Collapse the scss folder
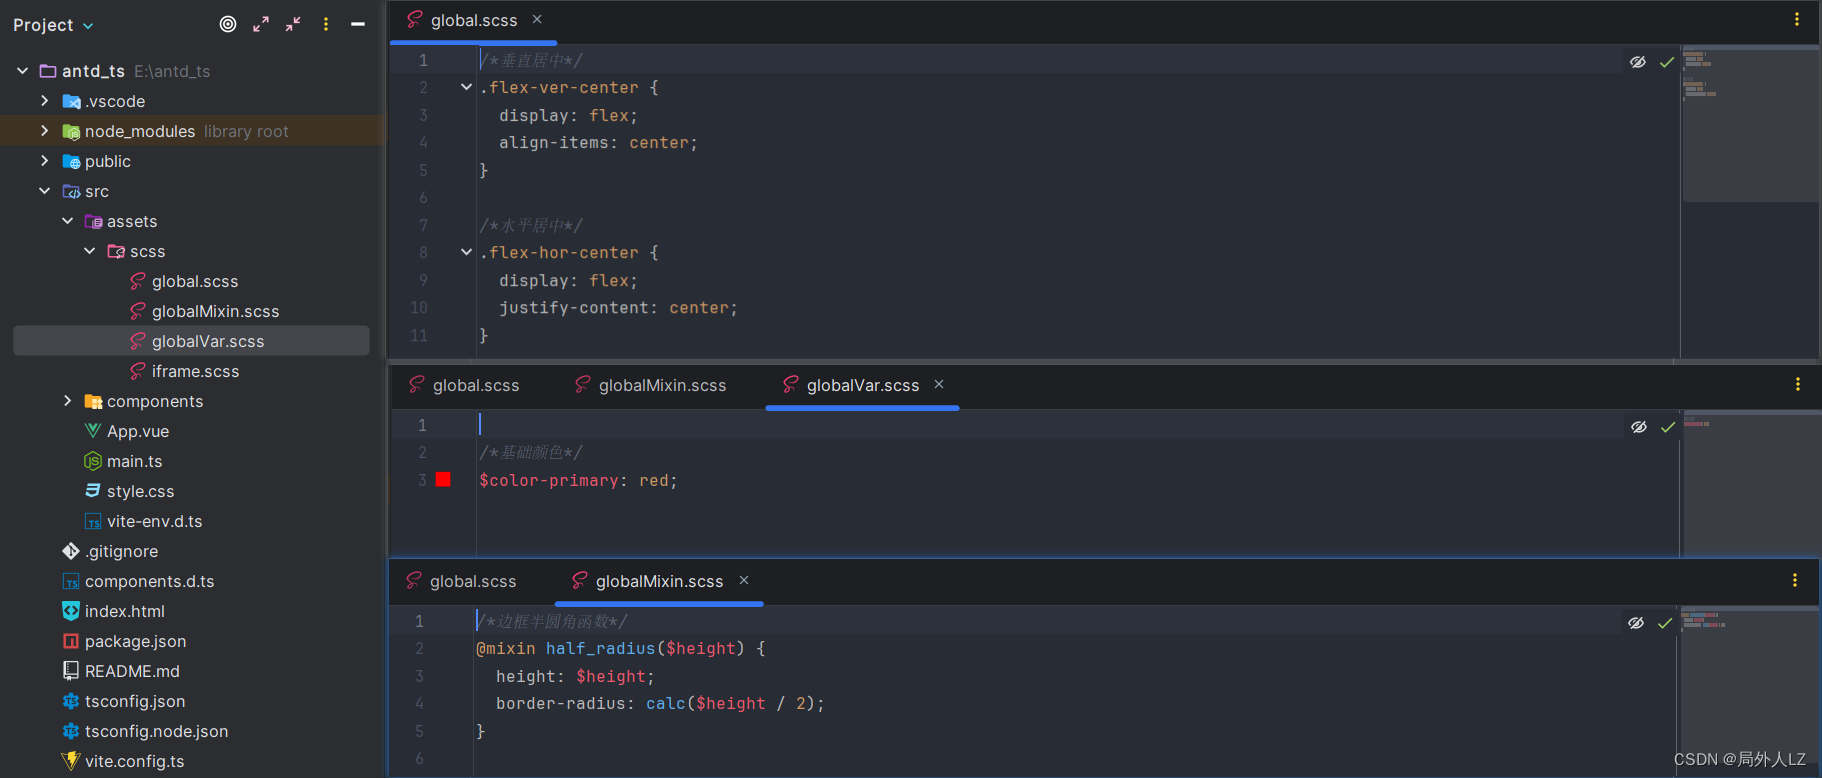Viewport: 1822px width, 778px height. point(89,251)
